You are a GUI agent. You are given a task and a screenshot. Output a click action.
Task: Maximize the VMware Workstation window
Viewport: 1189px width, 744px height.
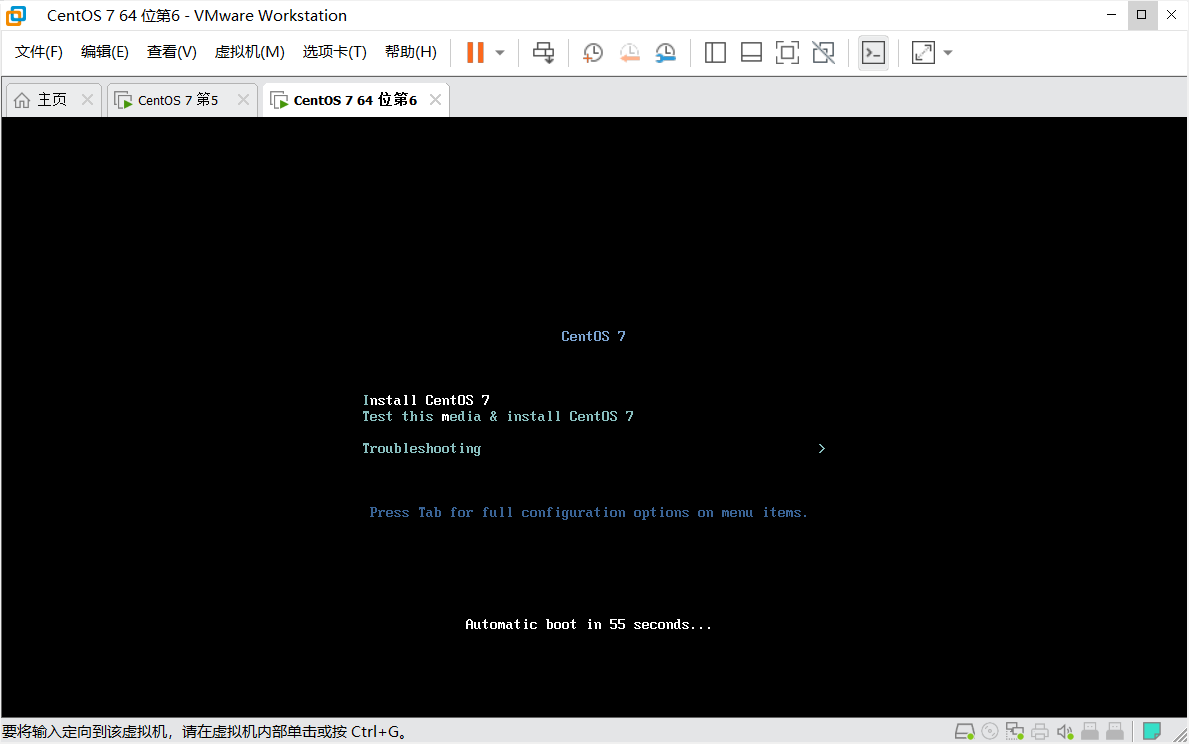[1141, 14]
